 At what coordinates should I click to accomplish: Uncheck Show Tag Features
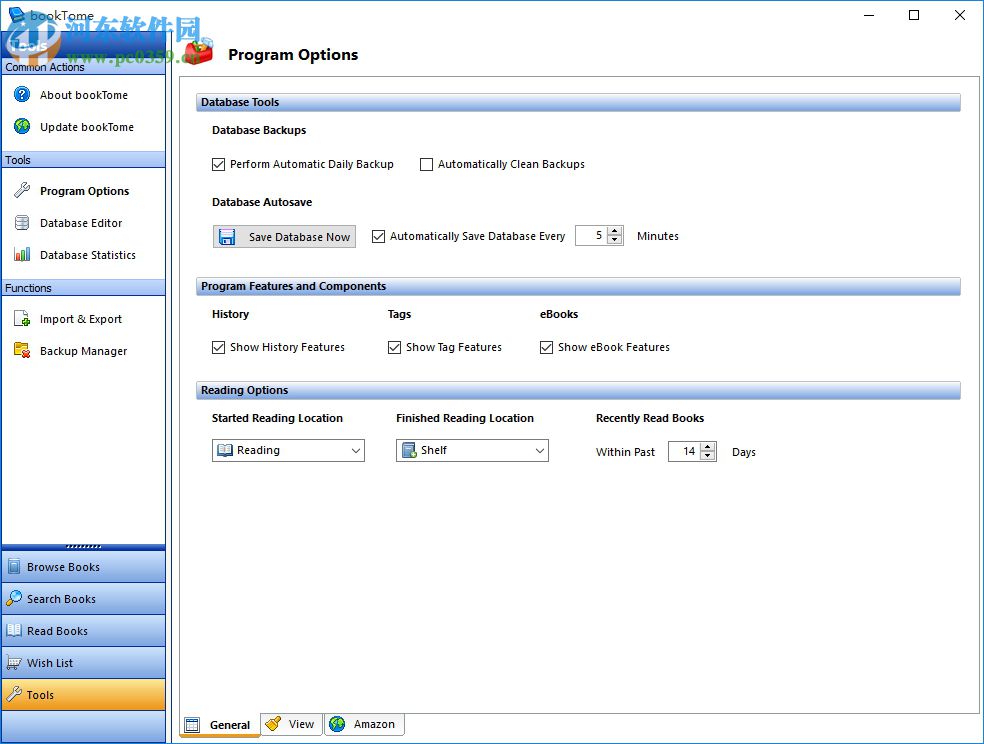pyautogui.click(x=394, y=348)
